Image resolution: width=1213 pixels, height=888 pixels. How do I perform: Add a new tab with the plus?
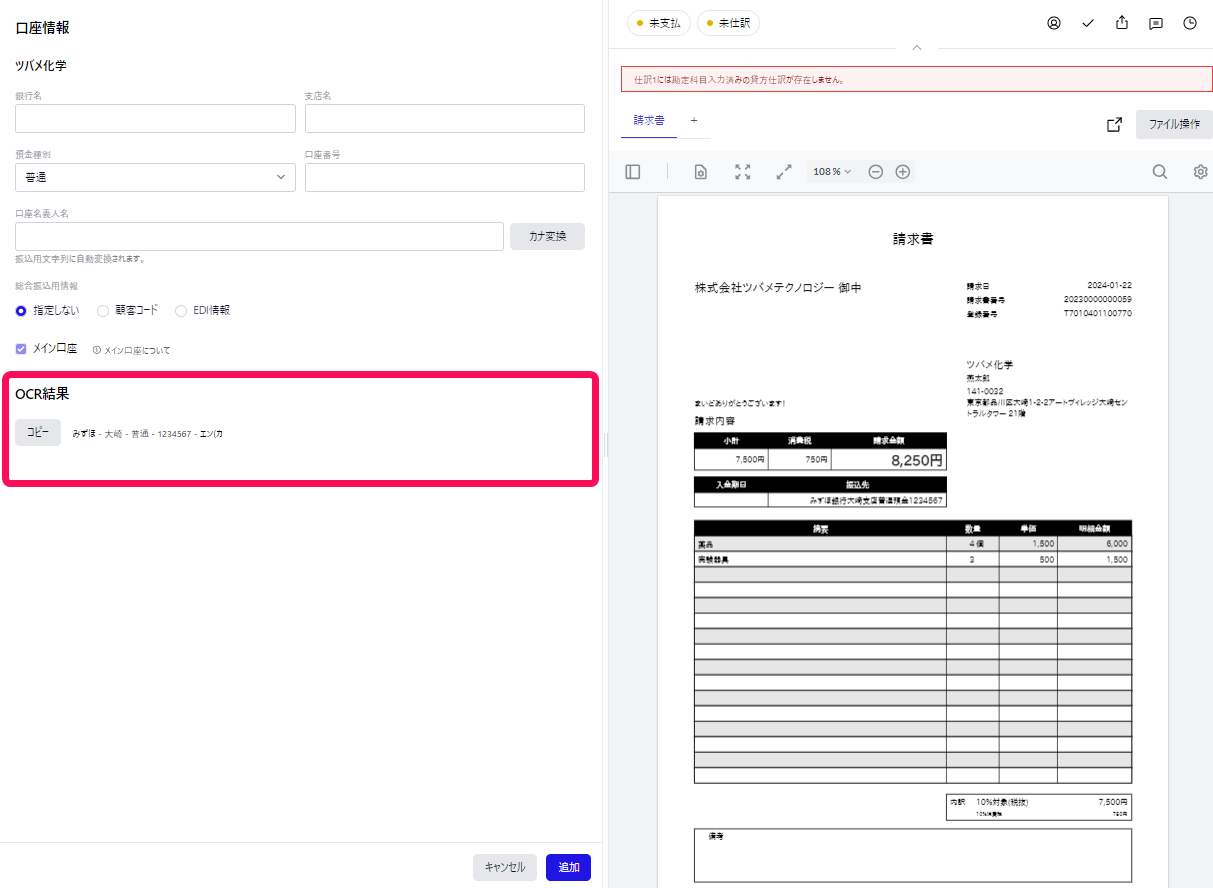pos(694,120)
